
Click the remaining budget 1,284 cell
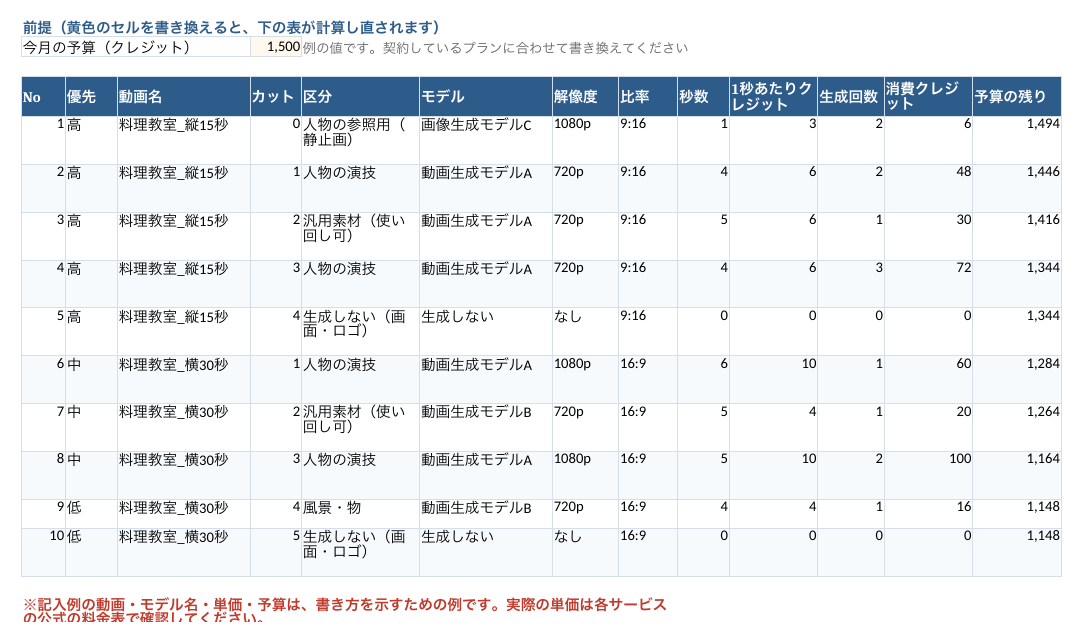click(x=1016, y=380)
